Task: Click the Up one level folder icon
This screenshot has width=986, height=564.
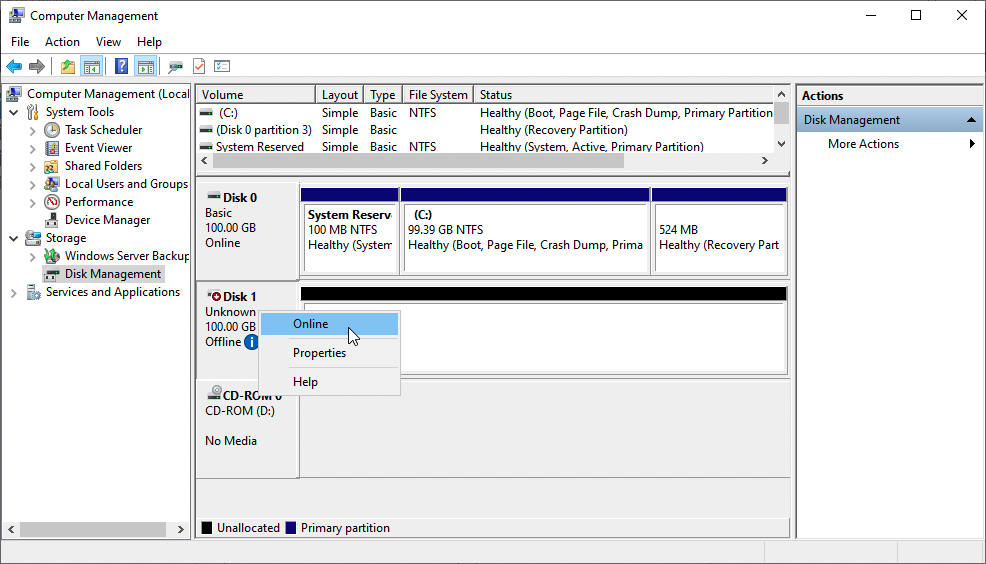Action: (67, 66)
